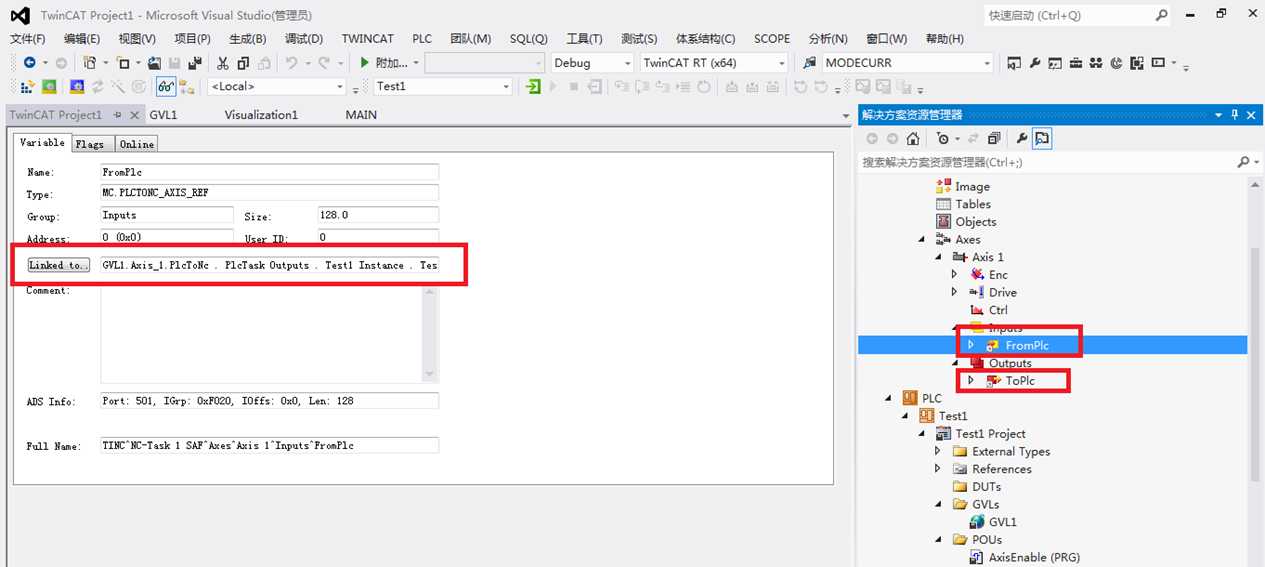Click the User ID input field

click(x=378, y=238)
